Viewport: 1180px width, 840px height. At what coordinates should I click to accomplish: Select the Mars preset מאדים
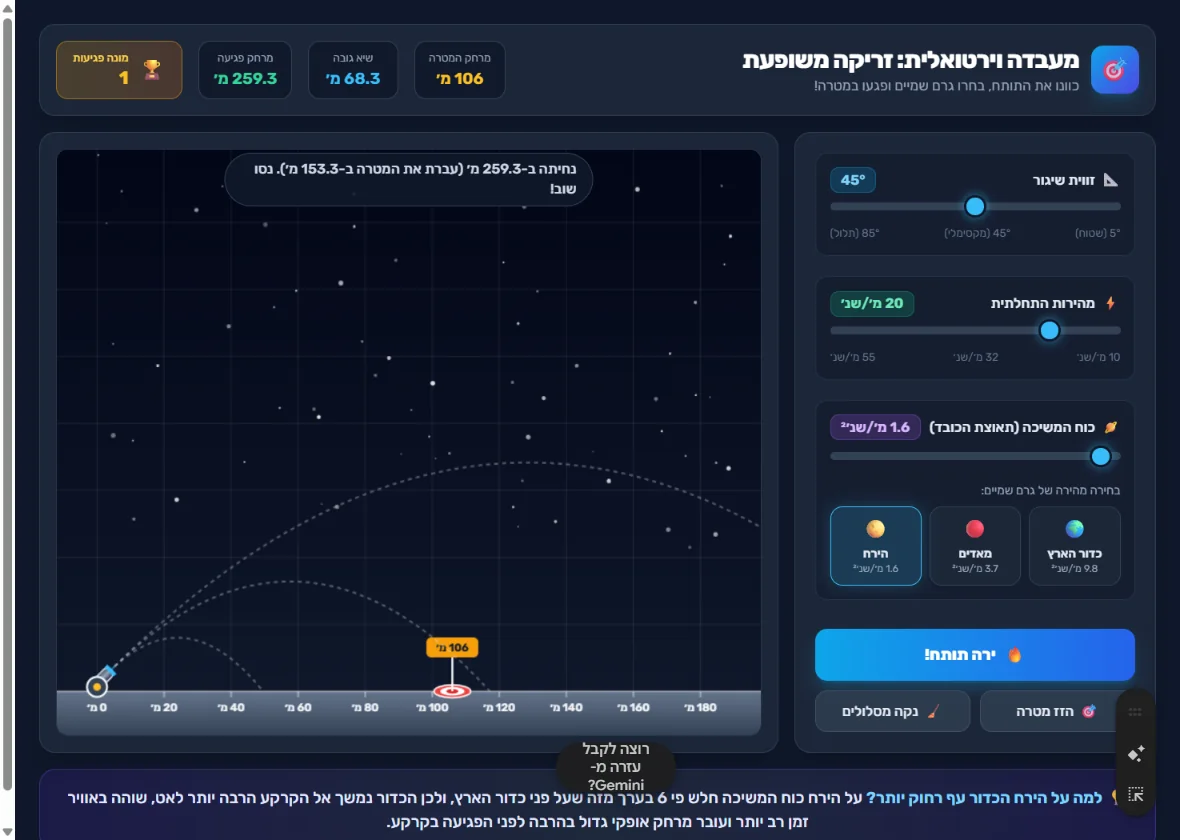pyautogui.click(x=975, y=546)
